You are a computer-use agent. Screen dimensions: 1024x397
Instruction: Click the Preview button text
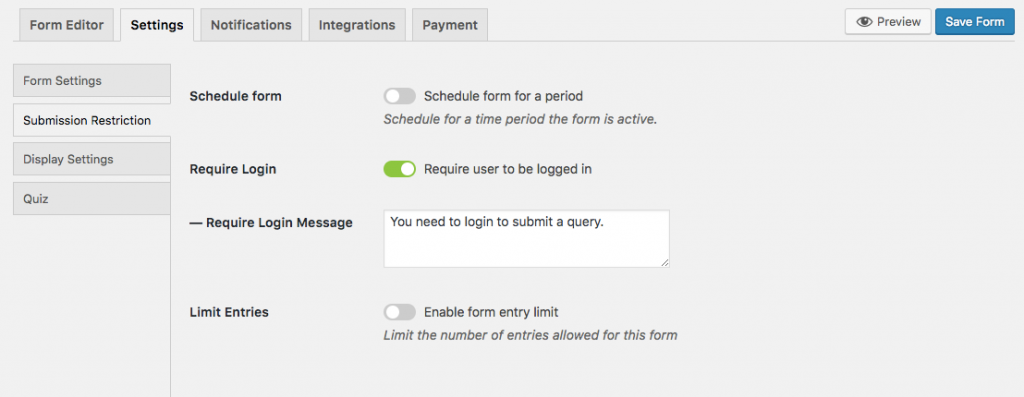(899, 22)
